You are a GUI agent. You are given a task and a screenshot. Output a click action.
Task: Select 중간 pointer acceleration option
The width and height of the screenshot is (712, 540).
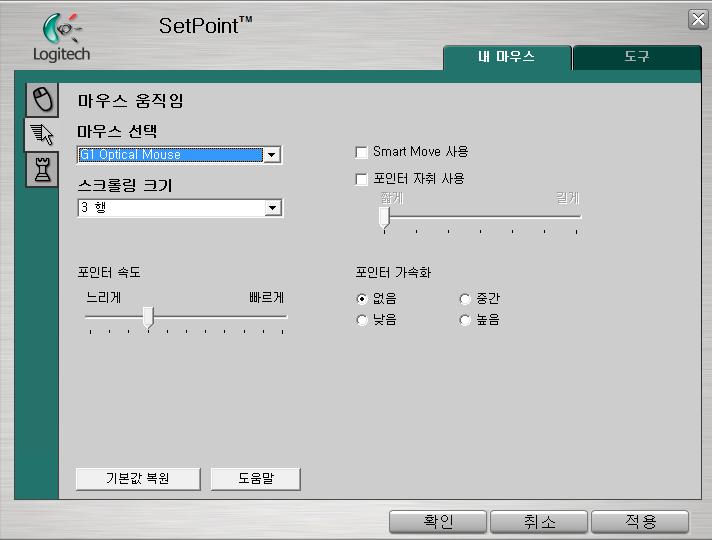point(465,299)
